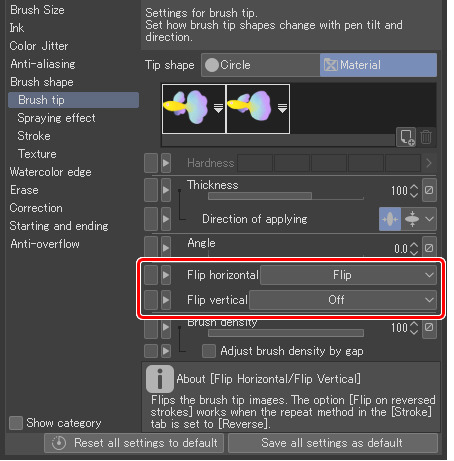
Task: Adjust the Thickness slider bar
Action: (286, 196)
